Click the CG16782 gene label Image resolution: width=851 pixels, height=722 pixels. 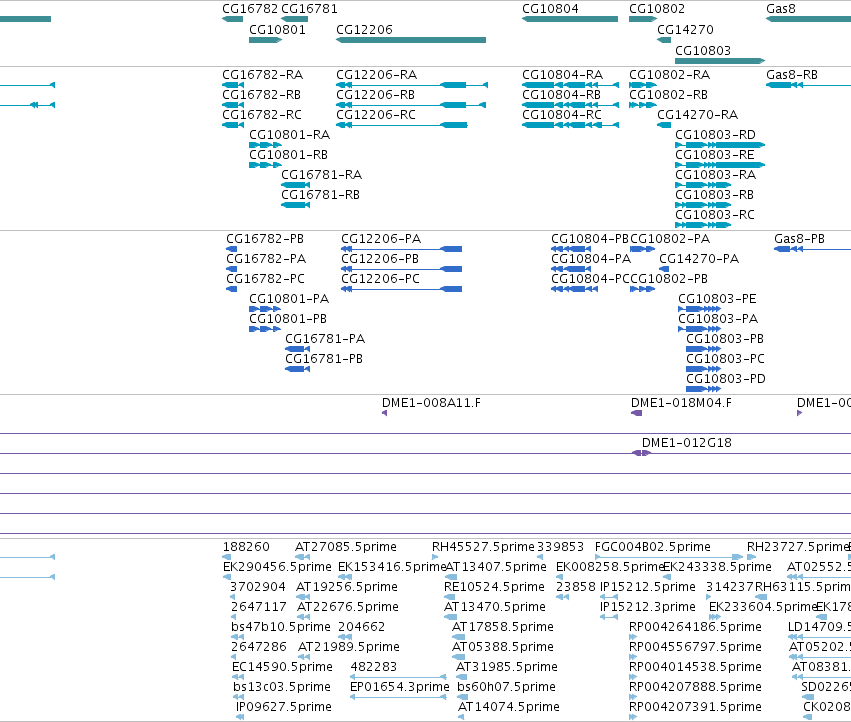click(x=250, y=9)
